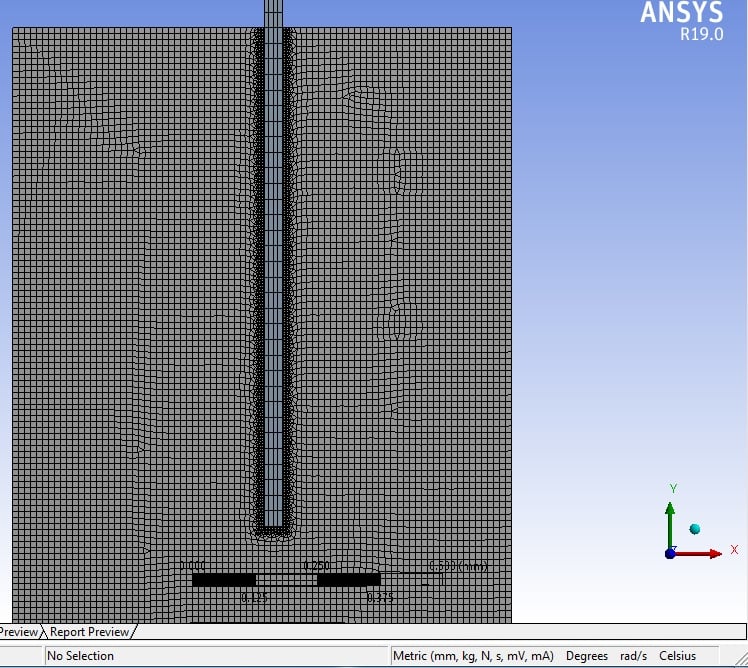This screenshot has width=748, height=668.
Task: Click the 0.500 (mm) ruler label
Action: (x=458, y=566)
